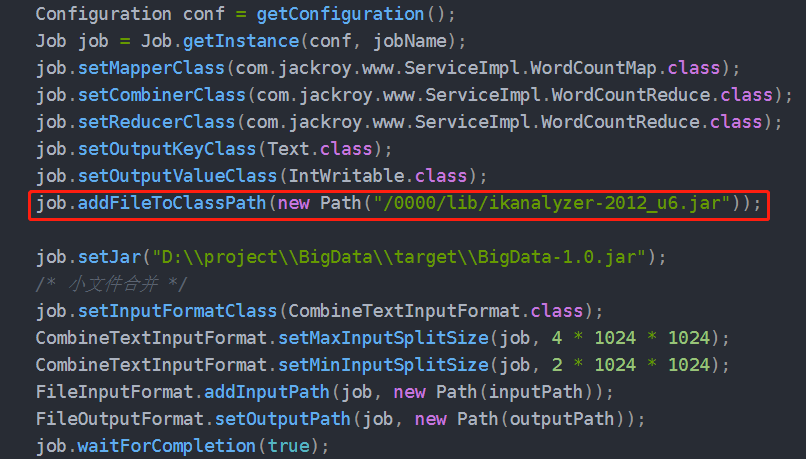
Task: Click setOutputValueClass method name
Action: (177, 176)
